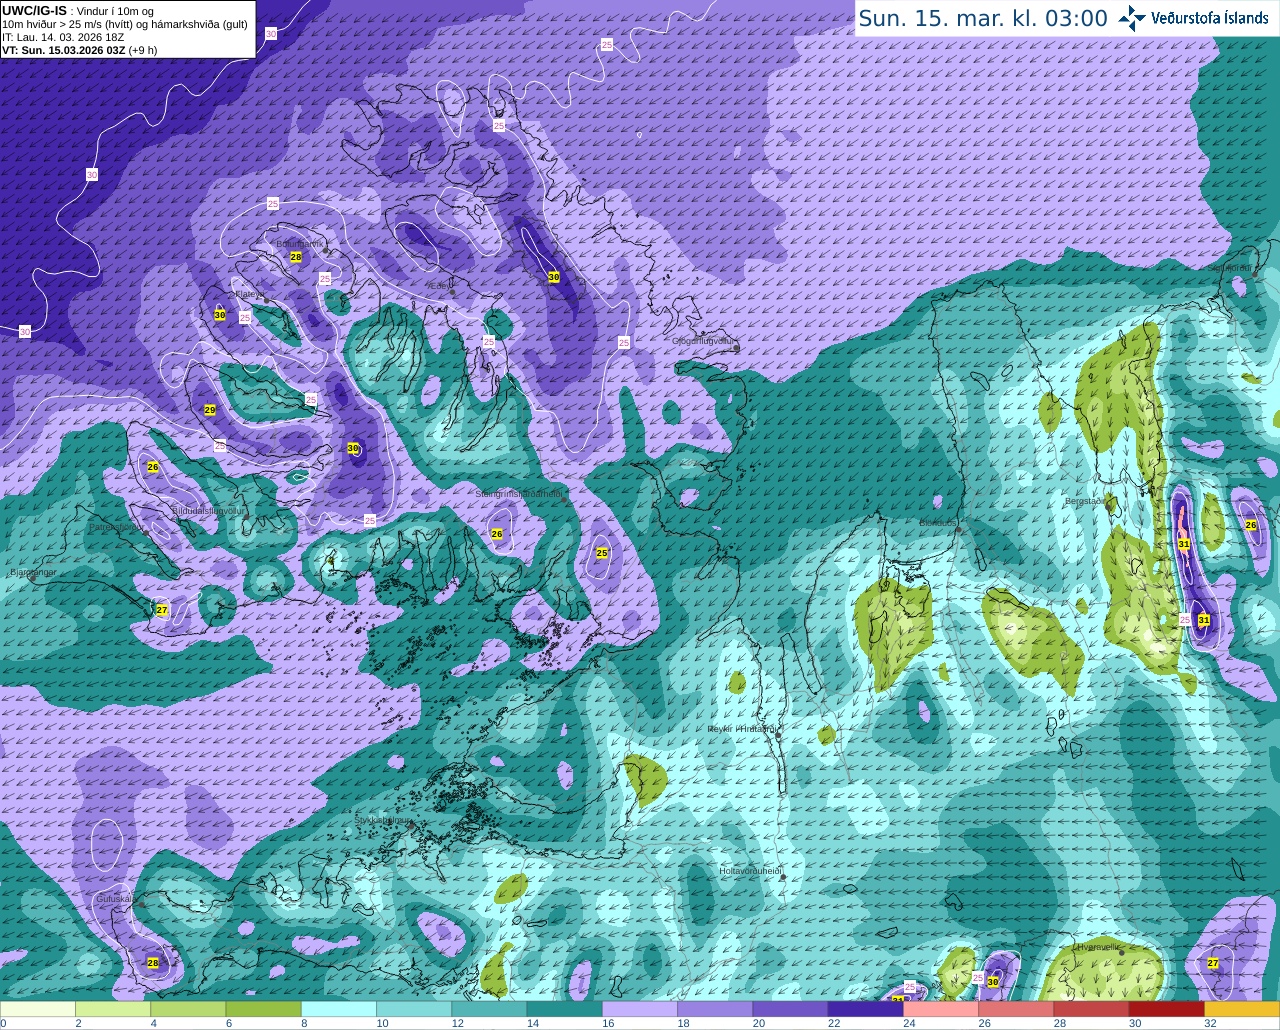Select the light green 2–4 legend swatch
The image size is (1280, 1030).
[113, 1009]
